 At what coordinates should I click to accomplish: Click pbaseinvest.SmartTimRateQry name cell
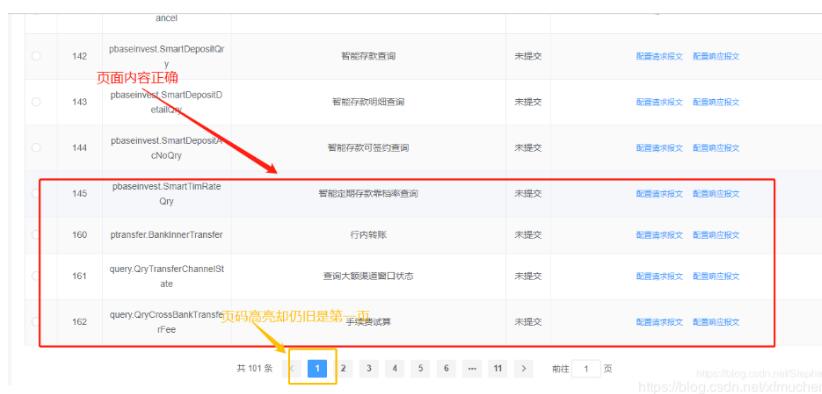167,193
